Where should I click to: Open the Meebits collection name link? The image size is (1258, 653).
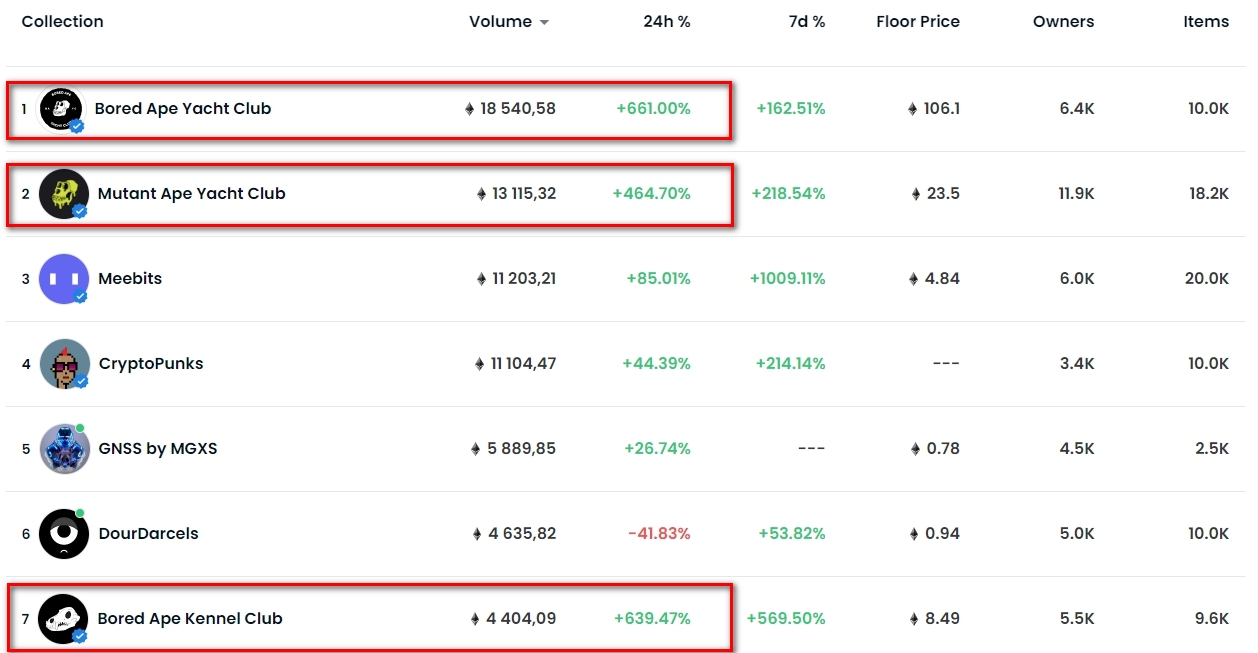(130, 278)
